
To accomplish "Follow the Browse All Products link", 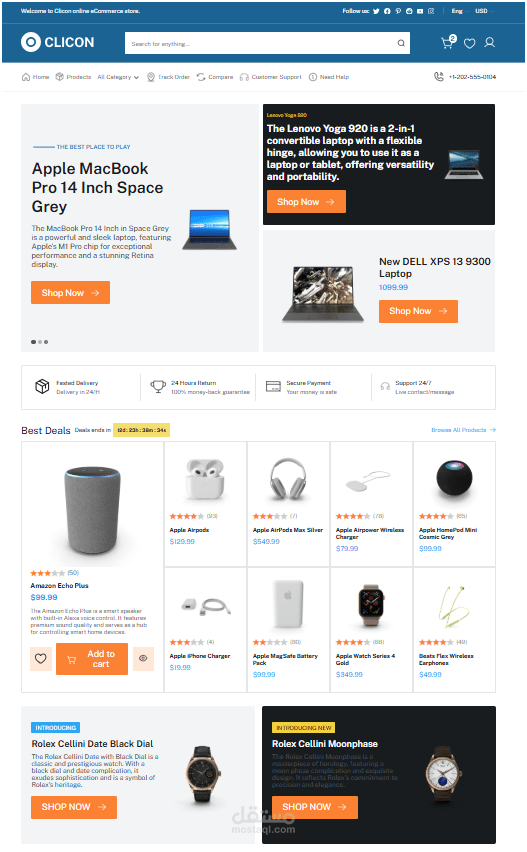I will point(463,430).
